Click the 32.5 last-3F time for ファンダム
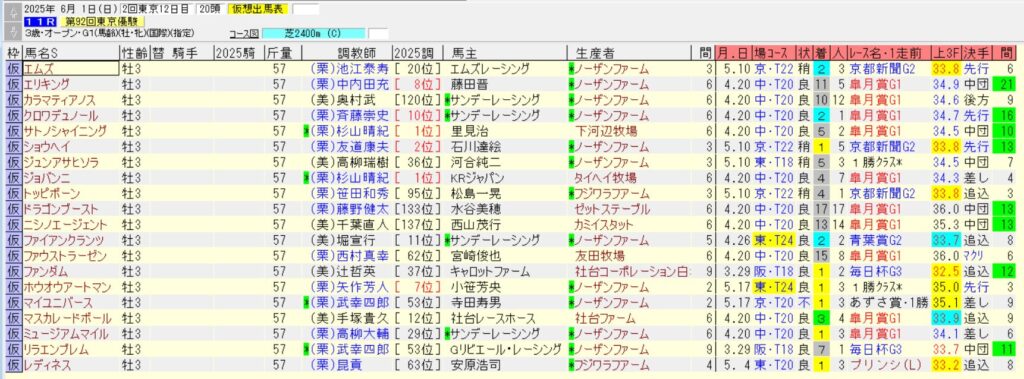 [x=946, y=272]
